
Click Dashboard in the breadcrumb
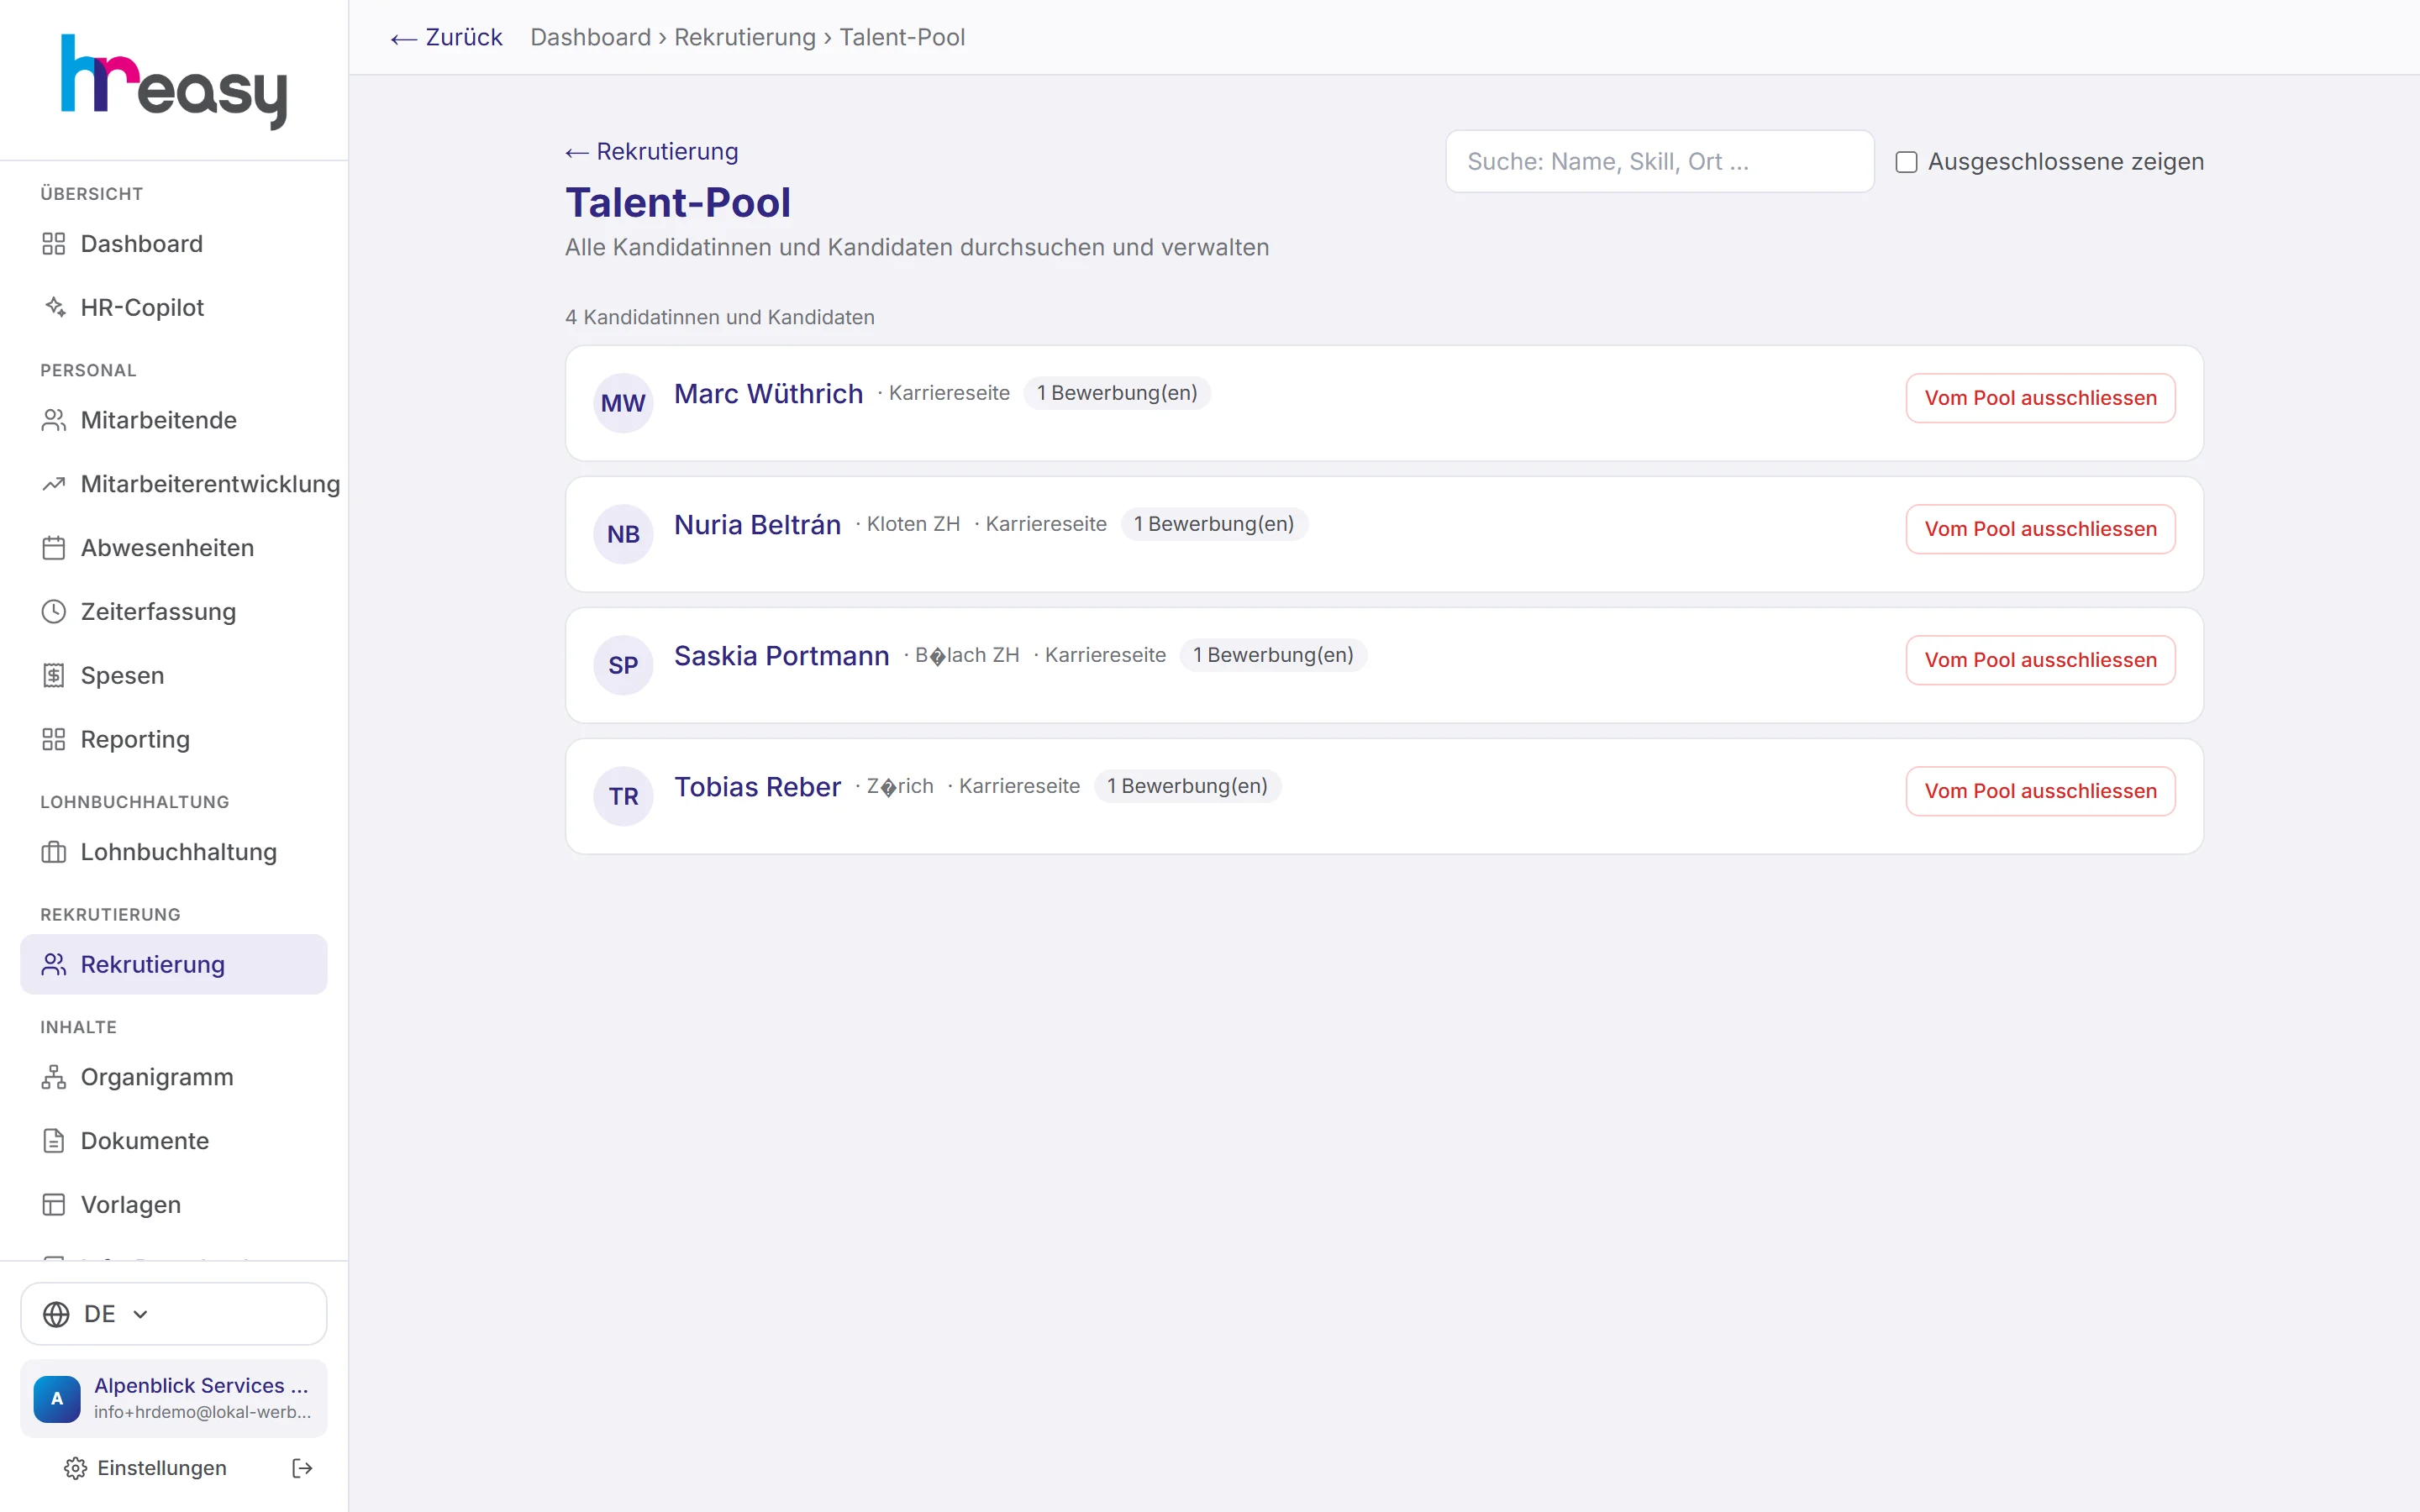590,38
